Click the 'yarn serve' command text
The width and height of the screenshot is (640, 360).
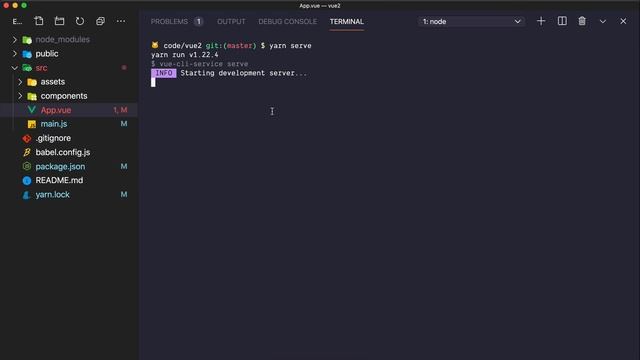(x=290, y=46)
